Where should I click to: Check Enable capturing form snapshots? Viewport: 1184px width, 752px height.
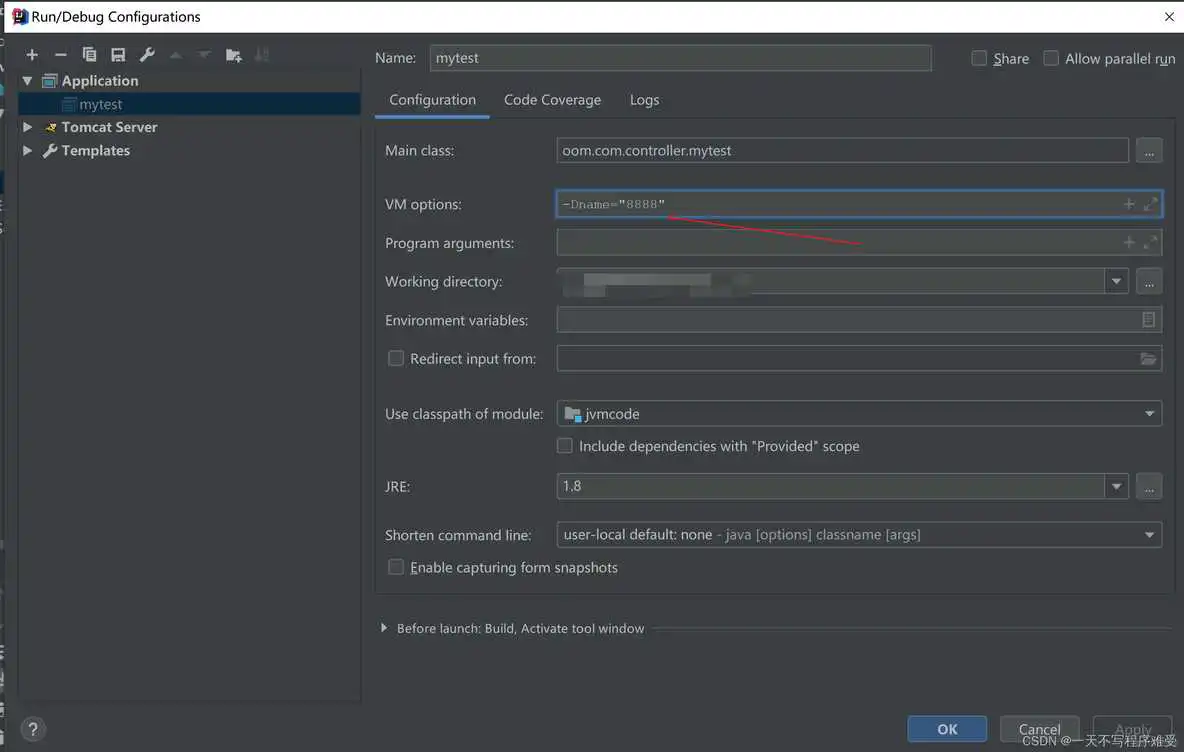396,568
